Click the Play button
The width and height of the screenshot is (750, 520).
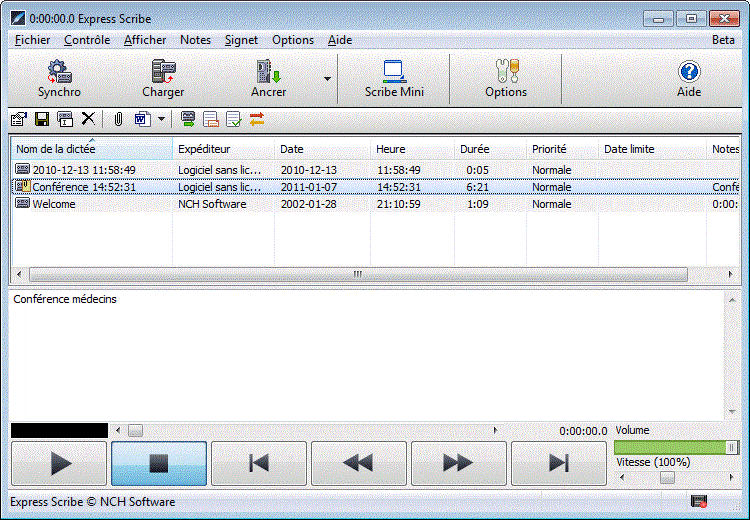[x=59, y=463]
